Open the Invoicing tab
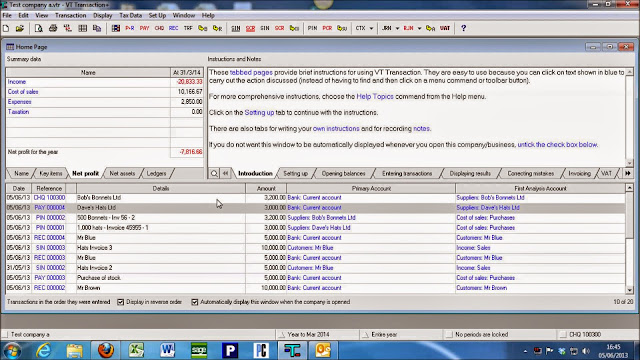Image resolution: width=640 pixels, height=360 pixels. pos(580,173)
